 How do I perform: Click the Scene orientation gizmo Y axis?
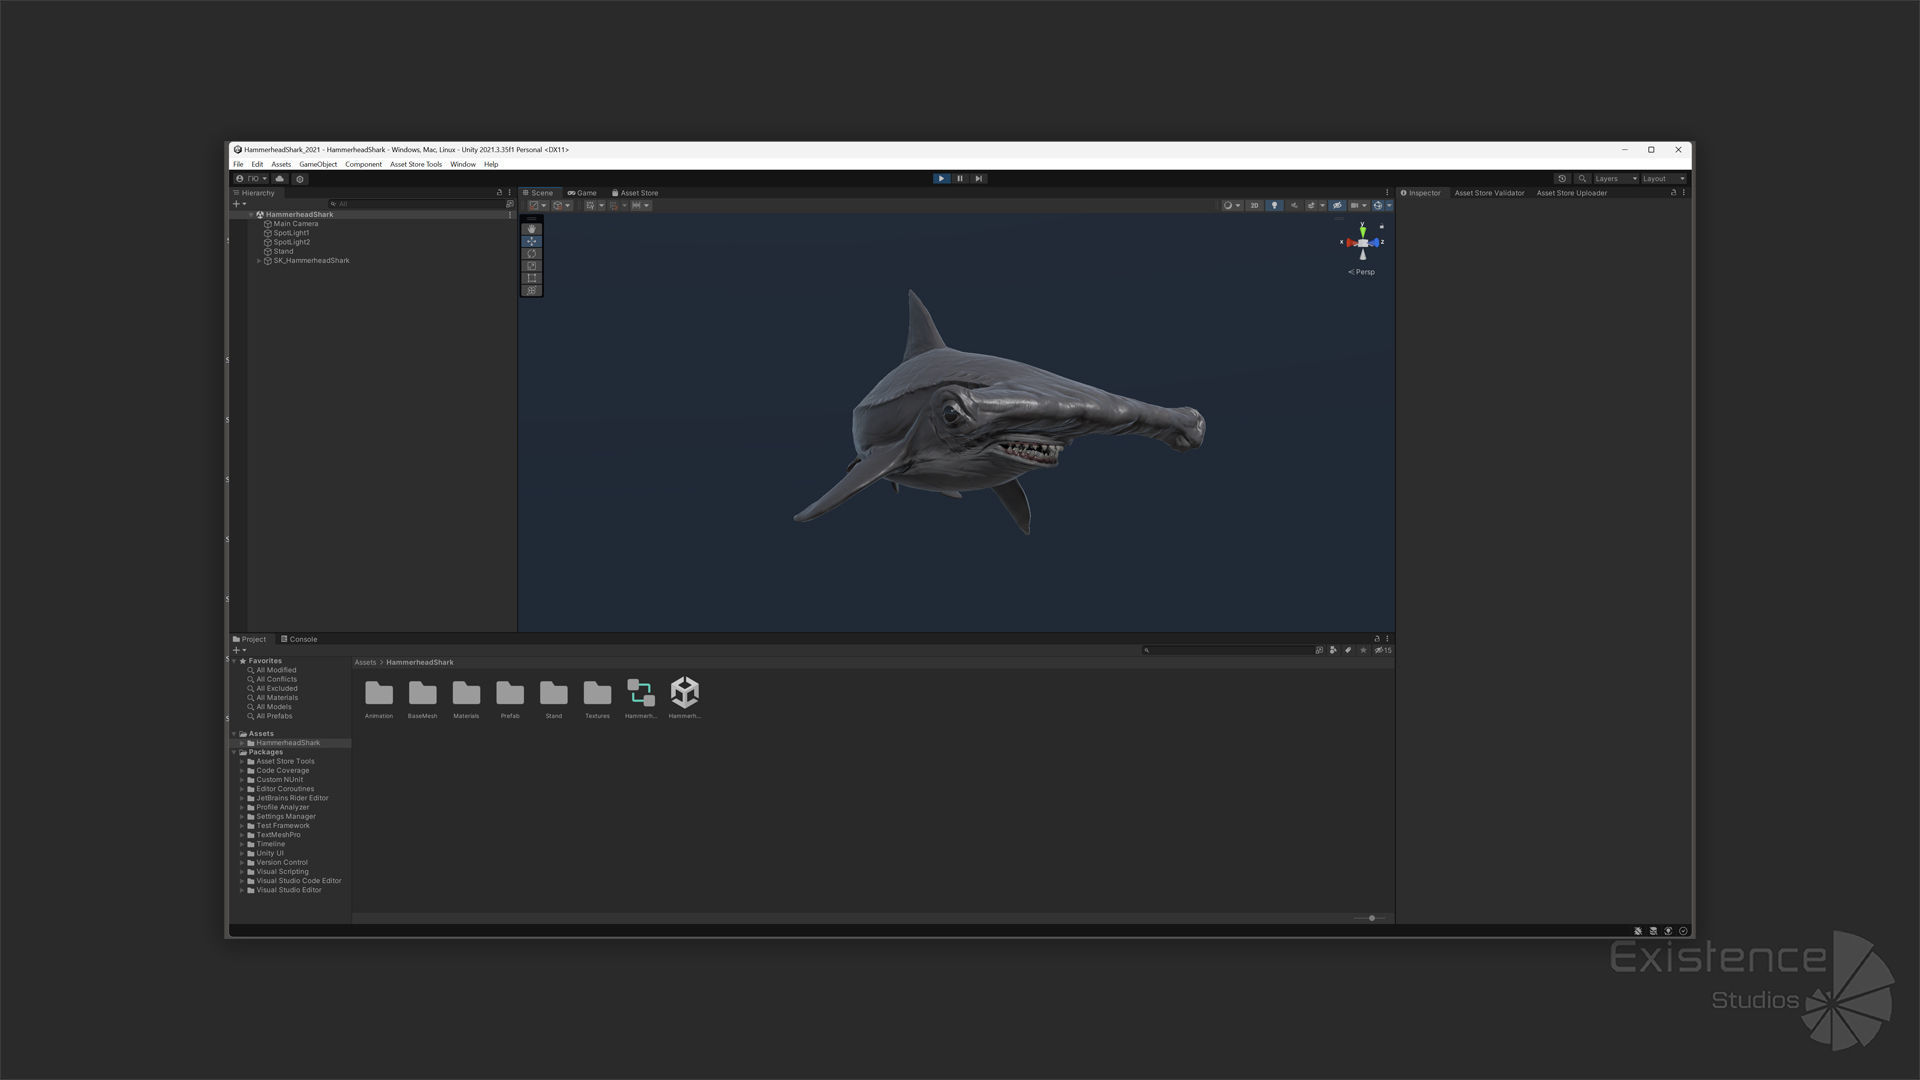coord(1362,231)
